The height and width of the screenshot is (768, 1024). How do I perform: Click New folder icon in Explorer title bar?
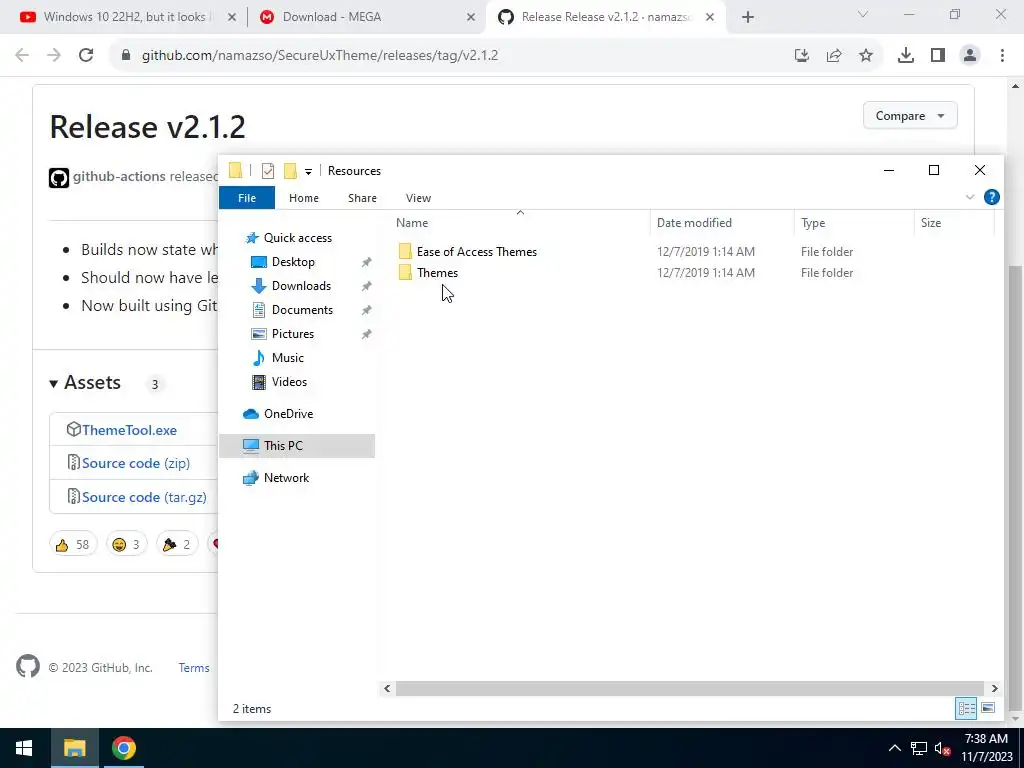point(290,171)
